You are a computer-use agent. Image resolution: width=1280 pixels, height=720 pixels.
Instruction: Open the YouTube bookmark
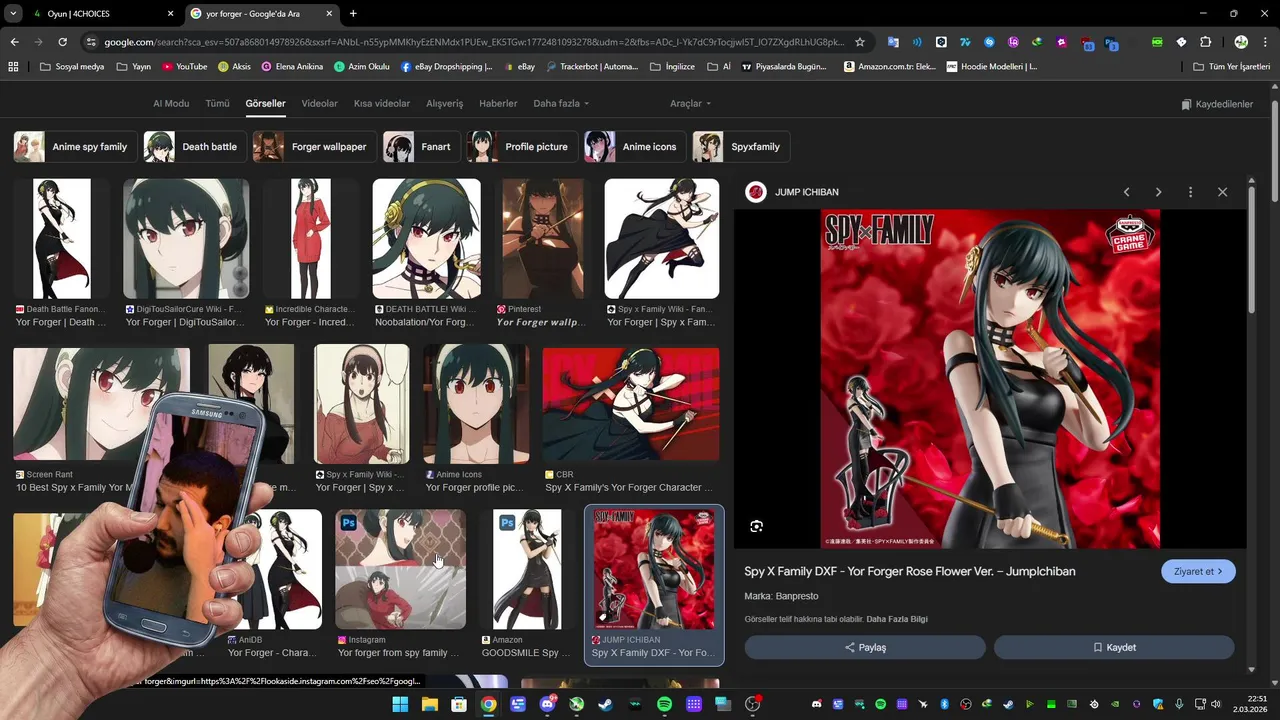[185, 67]
